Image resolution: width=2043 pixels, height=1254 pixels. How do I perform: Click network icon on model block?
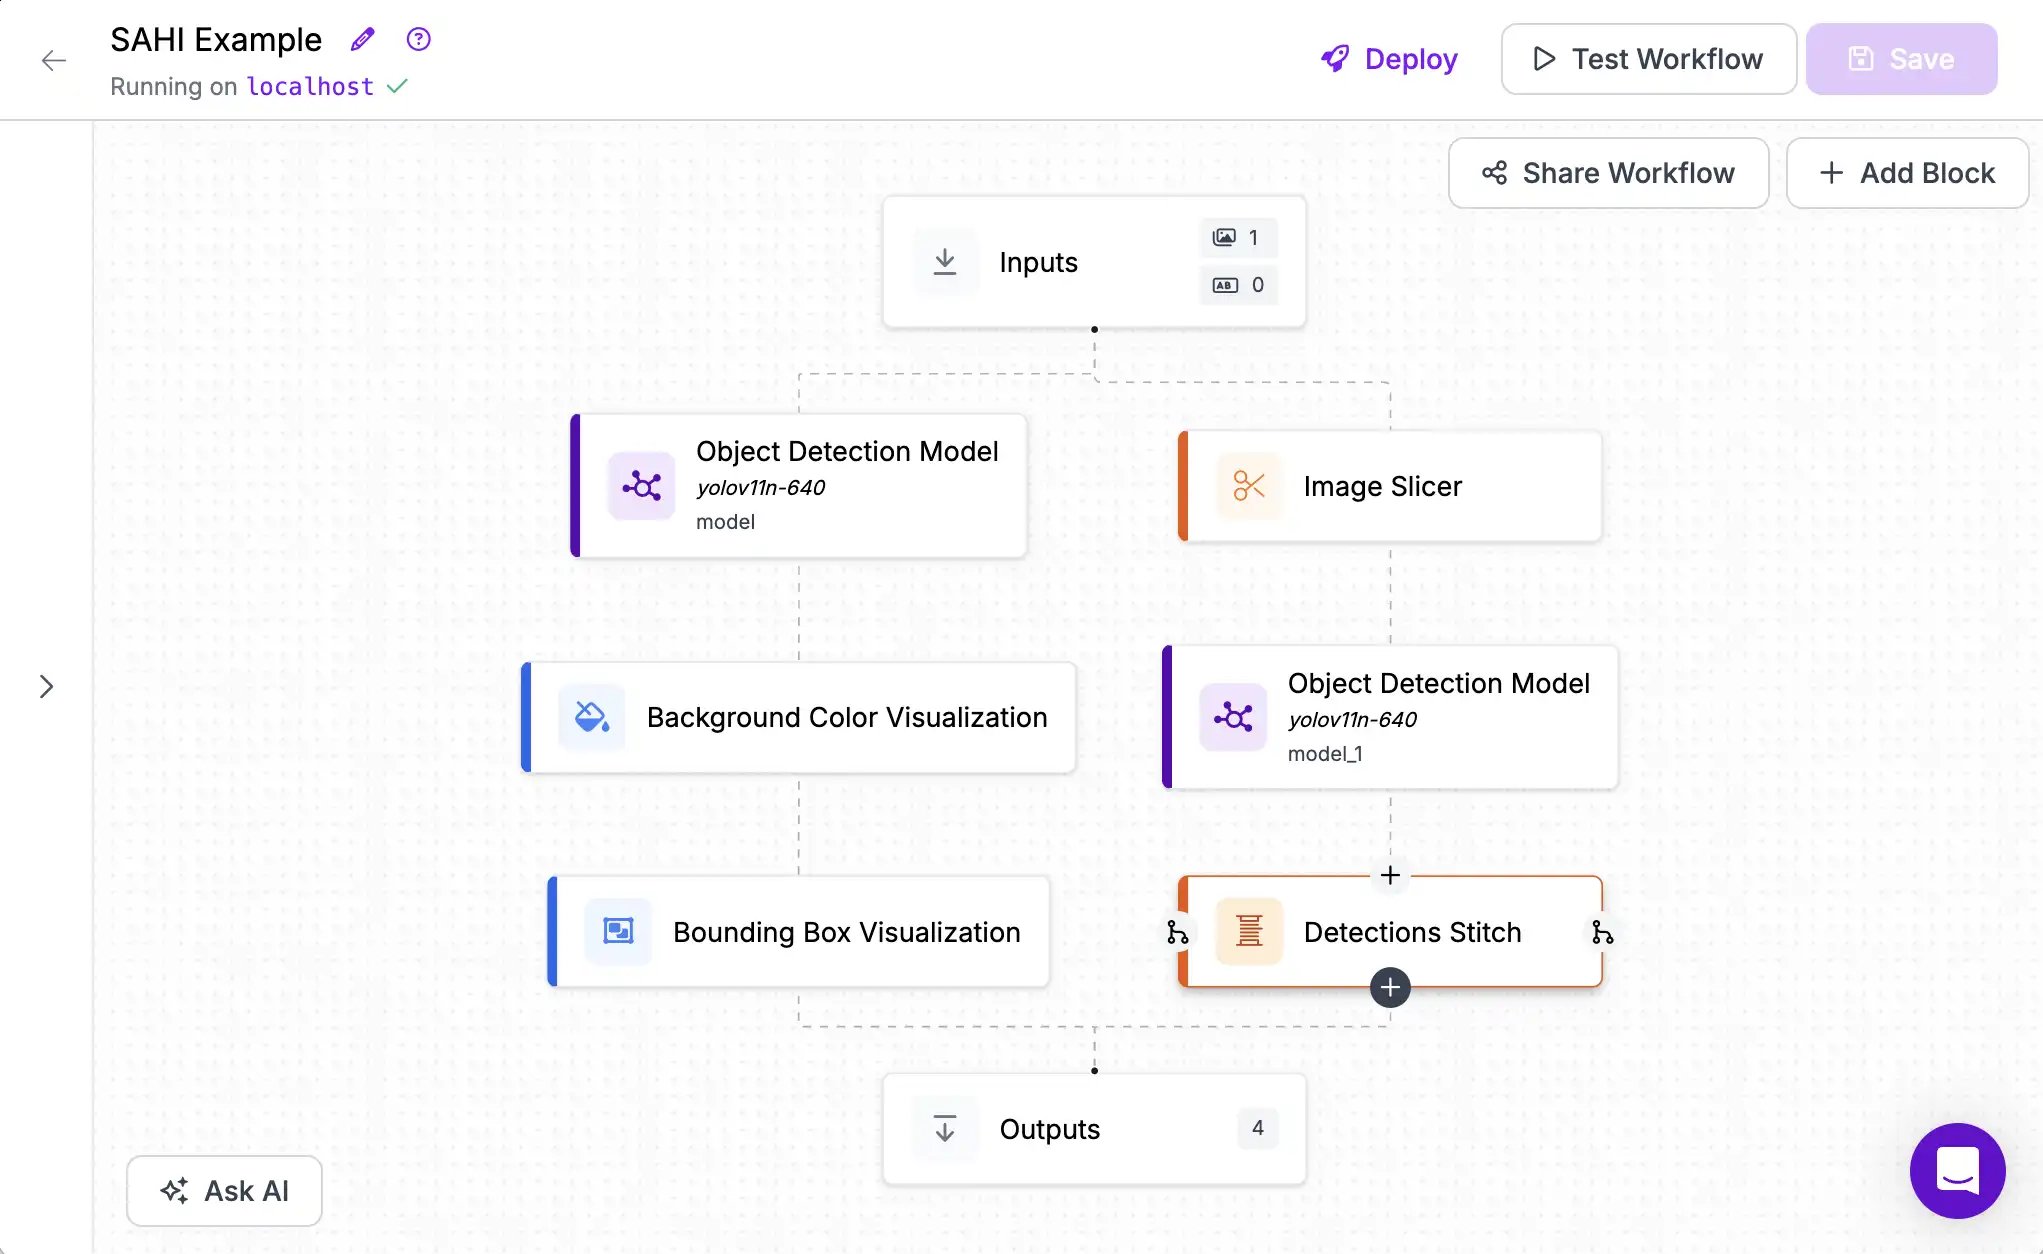pos(641,486)
